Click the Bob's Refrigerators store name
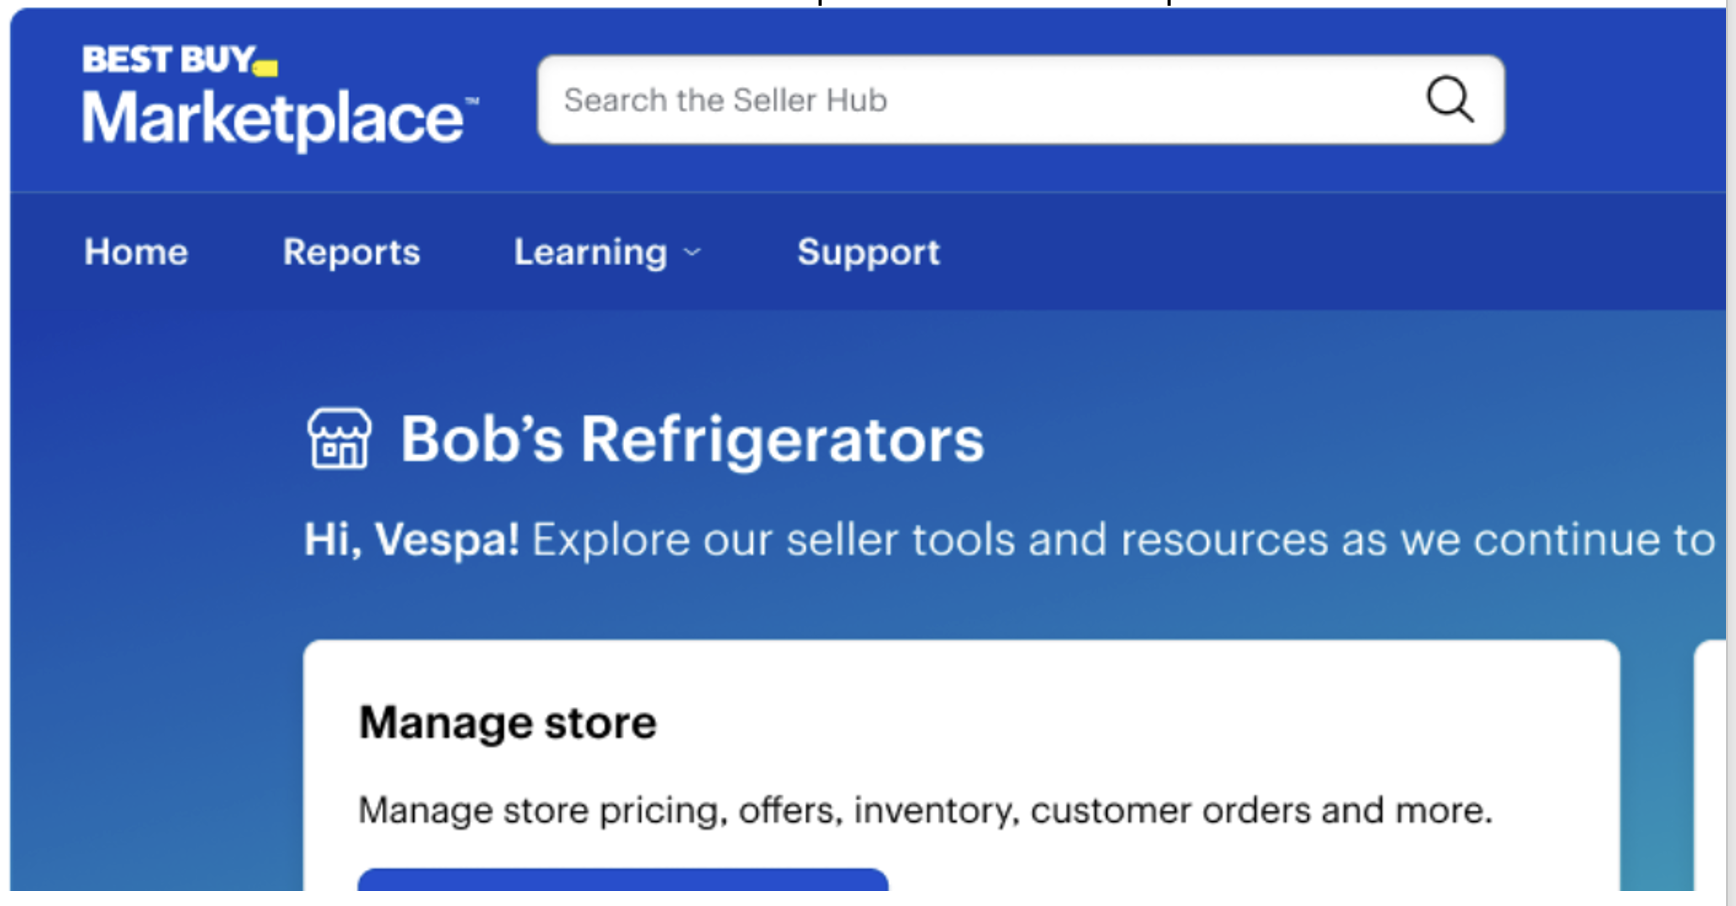 coord(692,440)
